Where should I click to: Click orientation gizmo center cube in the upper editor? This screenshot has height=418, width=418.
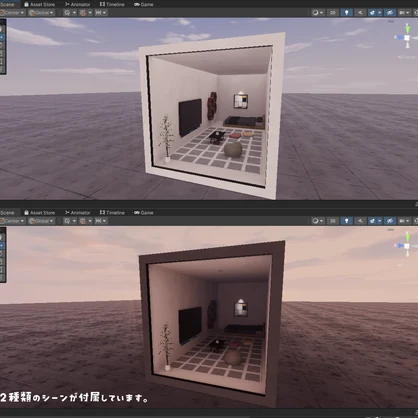coord(407,38)
